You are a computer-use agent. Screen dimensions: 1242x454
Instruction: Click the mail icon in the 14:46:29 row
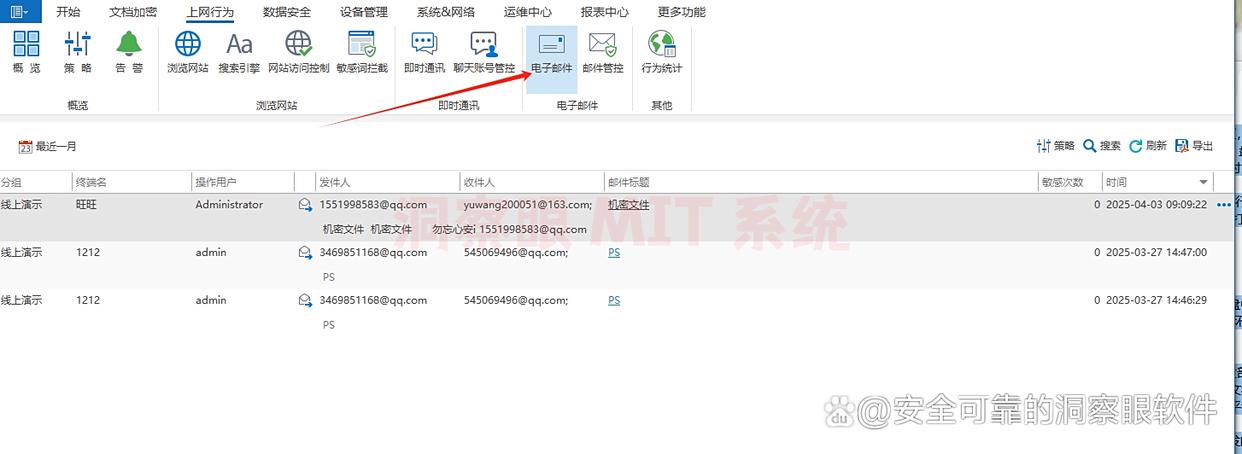305,301
